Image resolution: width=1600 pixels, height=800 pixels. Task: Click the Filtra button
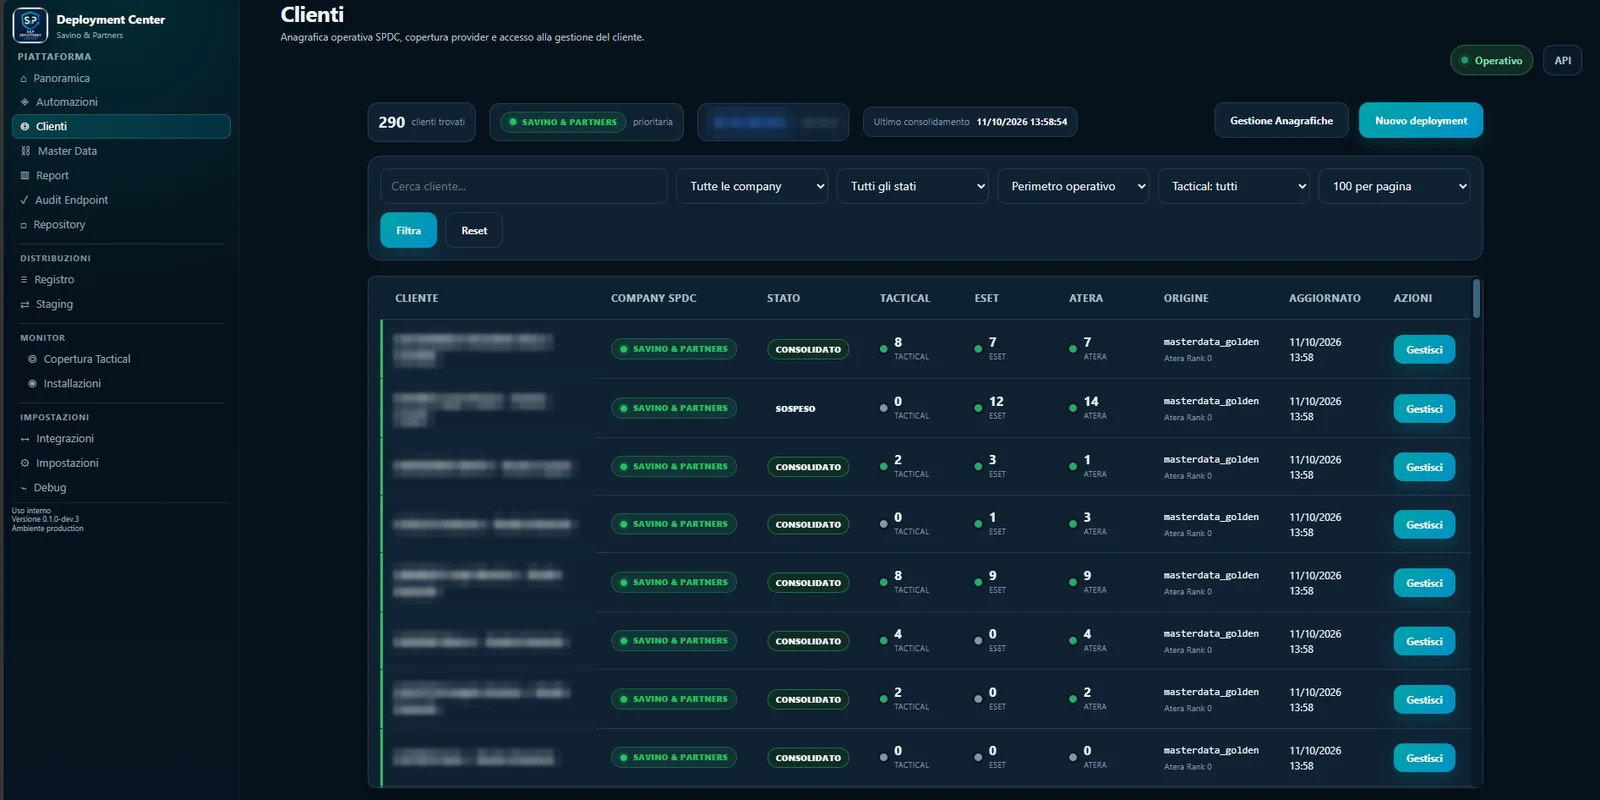pyautogui.click(x=408, y=230)
